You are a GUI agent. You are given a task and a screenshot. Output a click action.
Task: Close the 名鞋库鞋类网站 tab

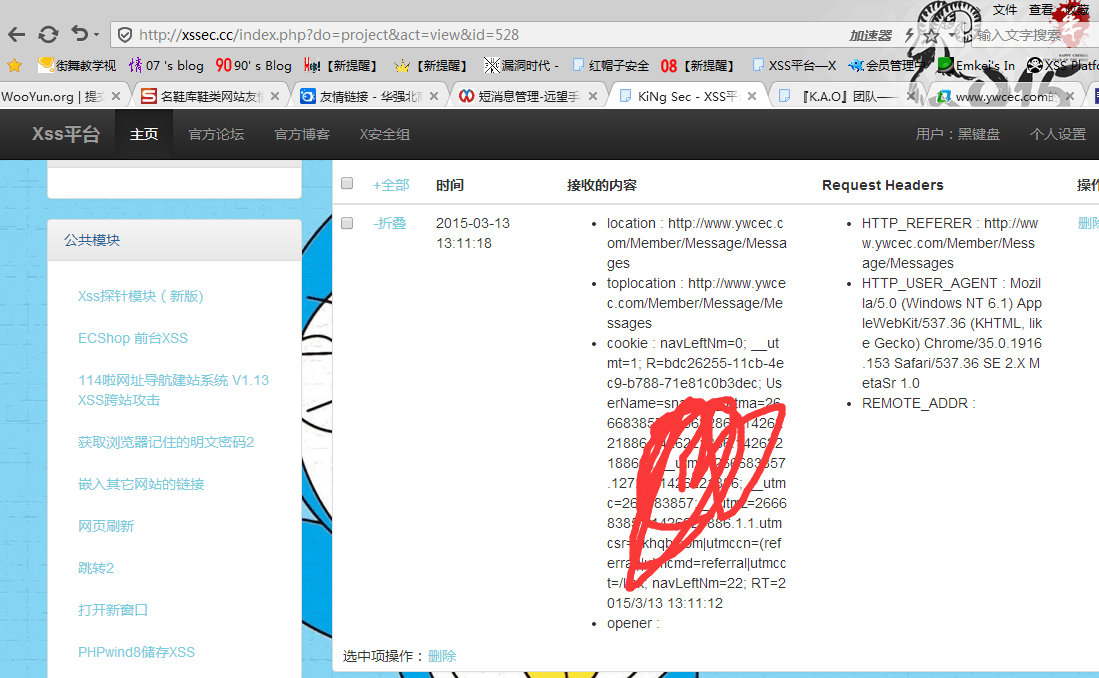(275, 96)
